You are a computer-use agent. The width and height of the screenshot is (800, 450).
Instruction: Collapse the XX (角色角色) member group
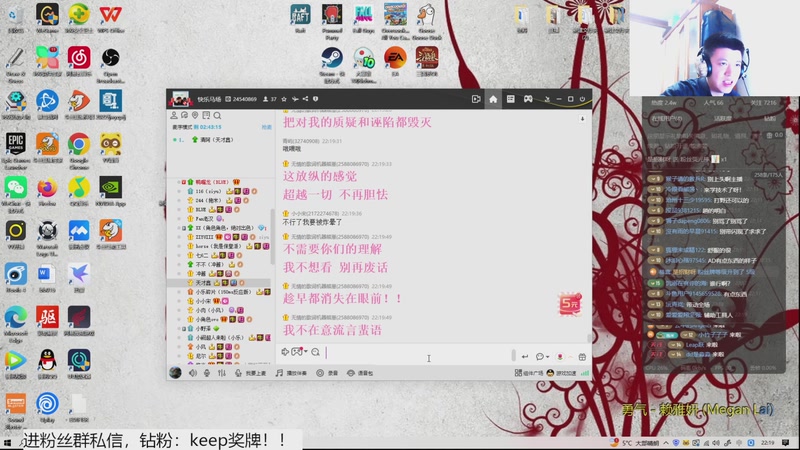tap(184, 228)
